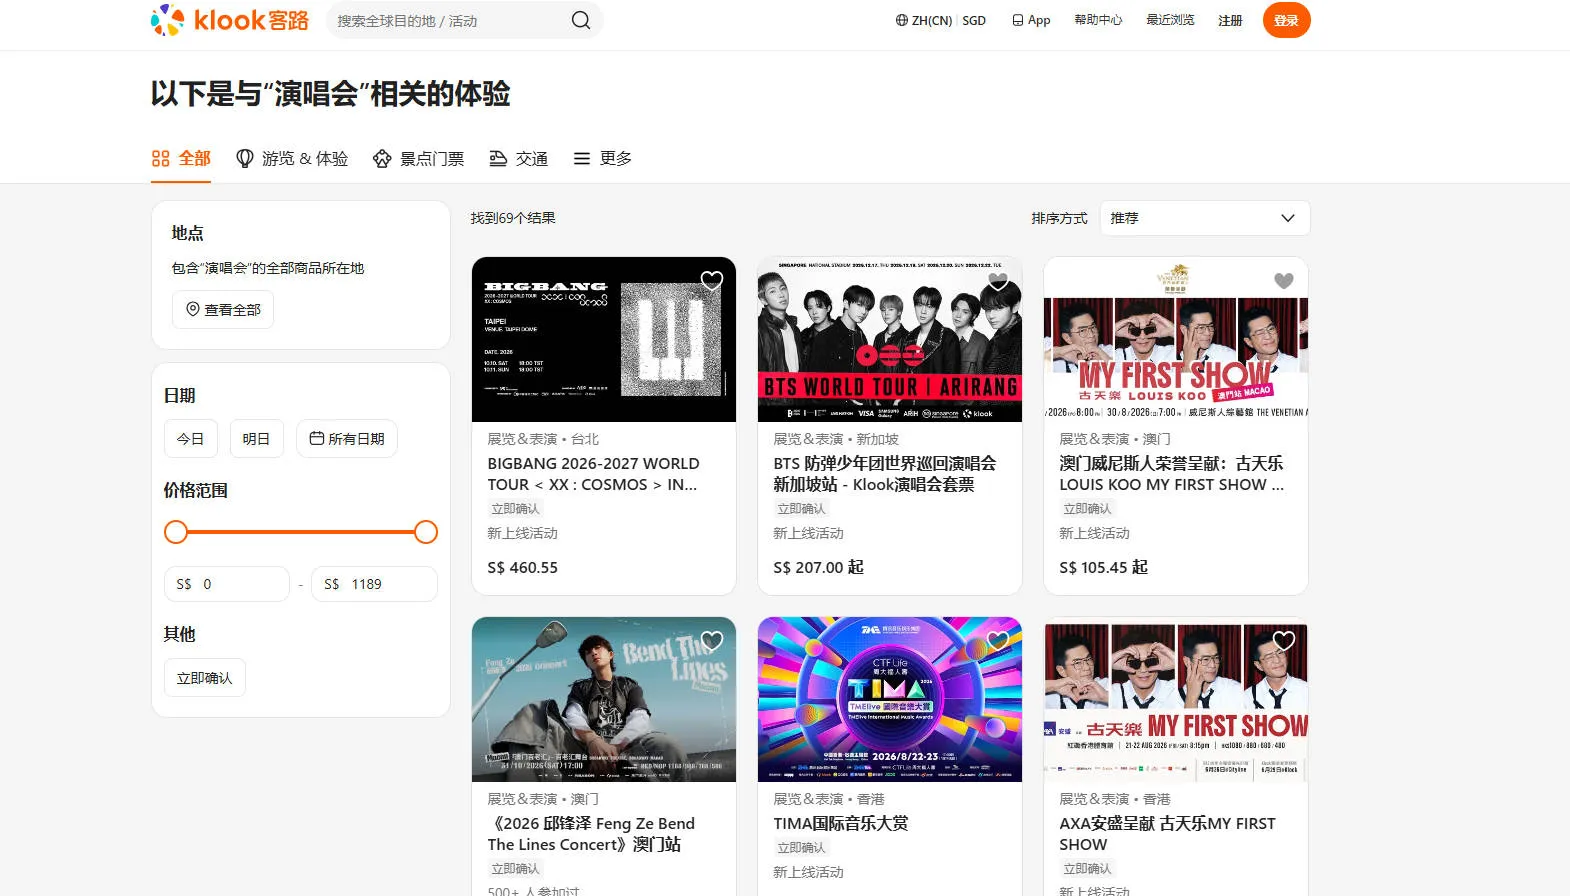The image size is (1570, 896).
Task: Open the 所有日期 calendar picker
Action: click(x=347, y=439)
